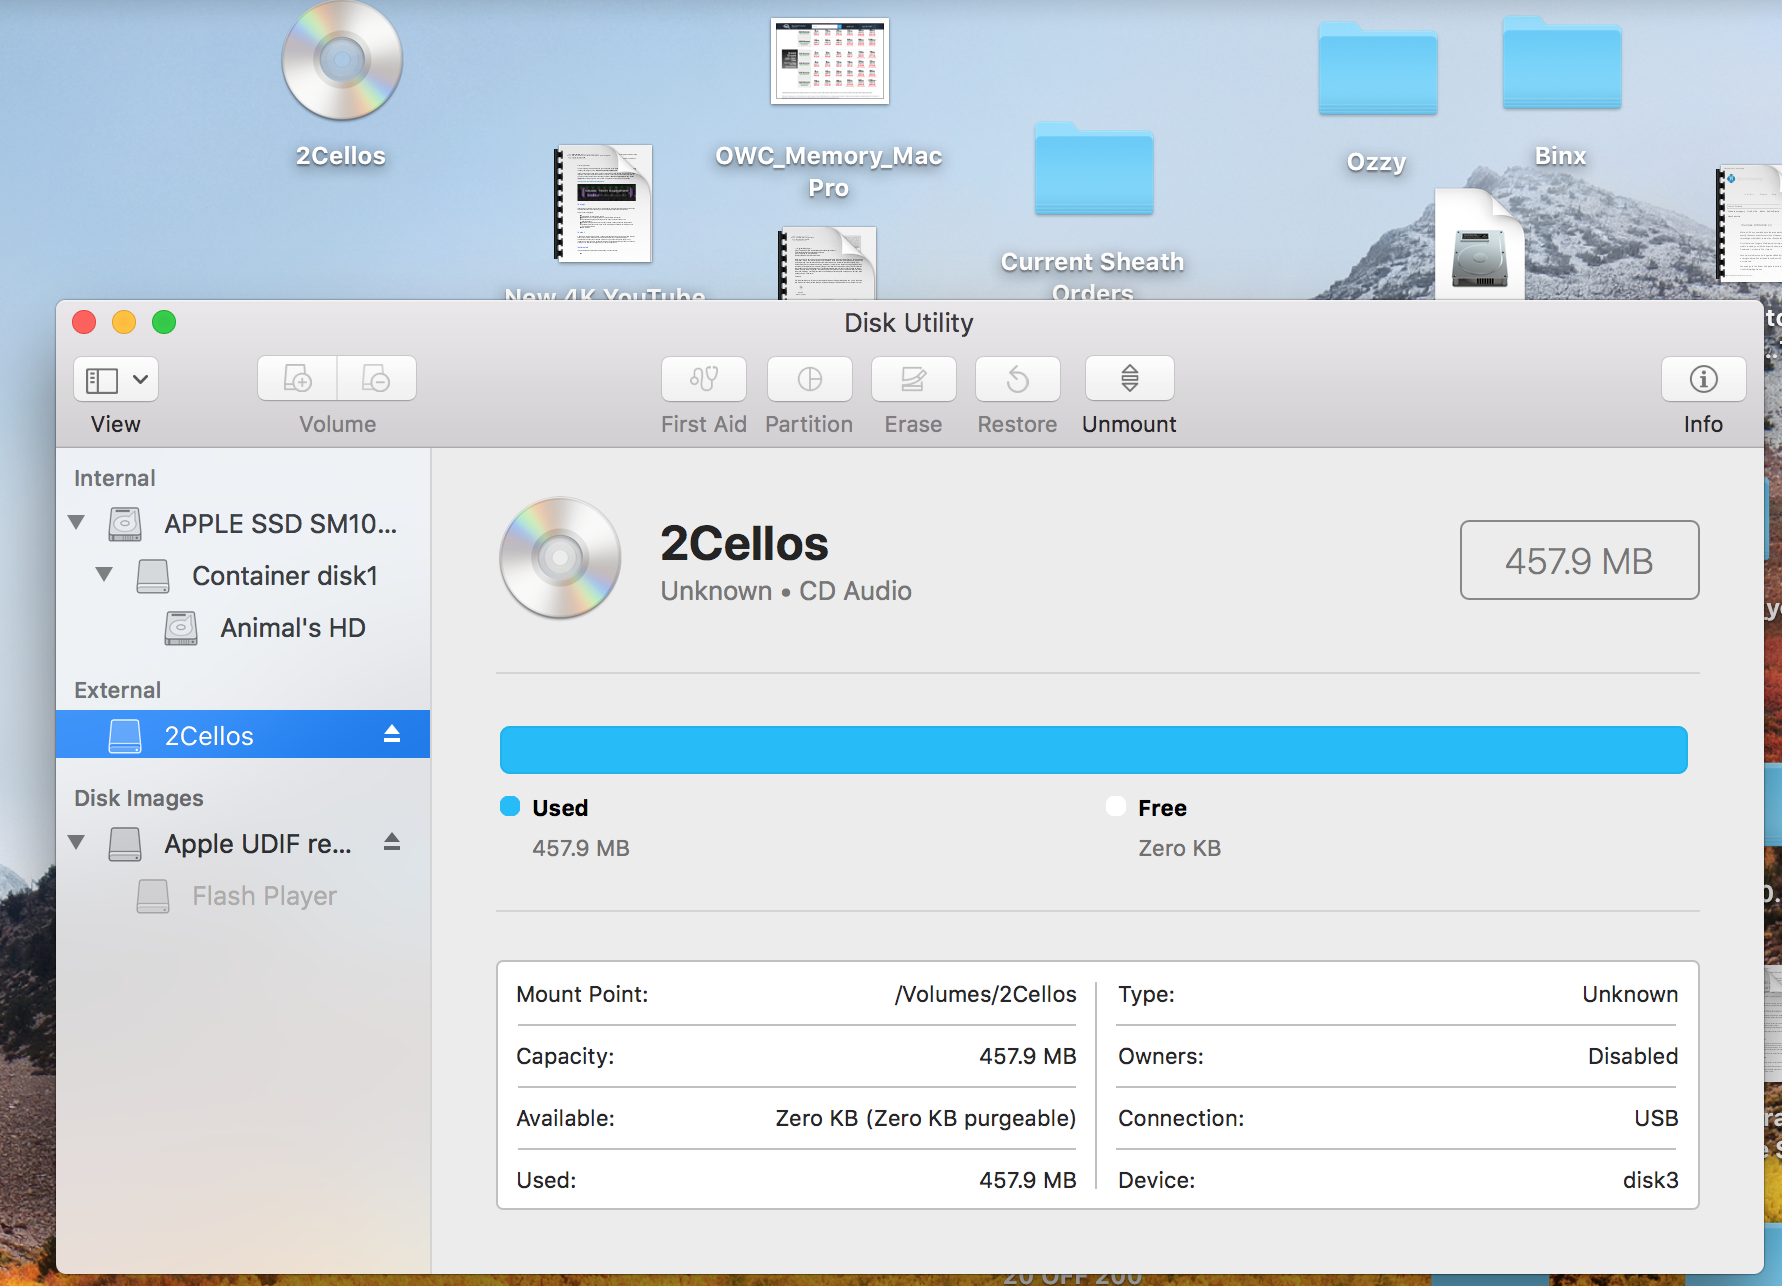This screenshot has height=1286, width=1782.
Task: Click the Erase toolbar icon
Action: coord(913,379)
